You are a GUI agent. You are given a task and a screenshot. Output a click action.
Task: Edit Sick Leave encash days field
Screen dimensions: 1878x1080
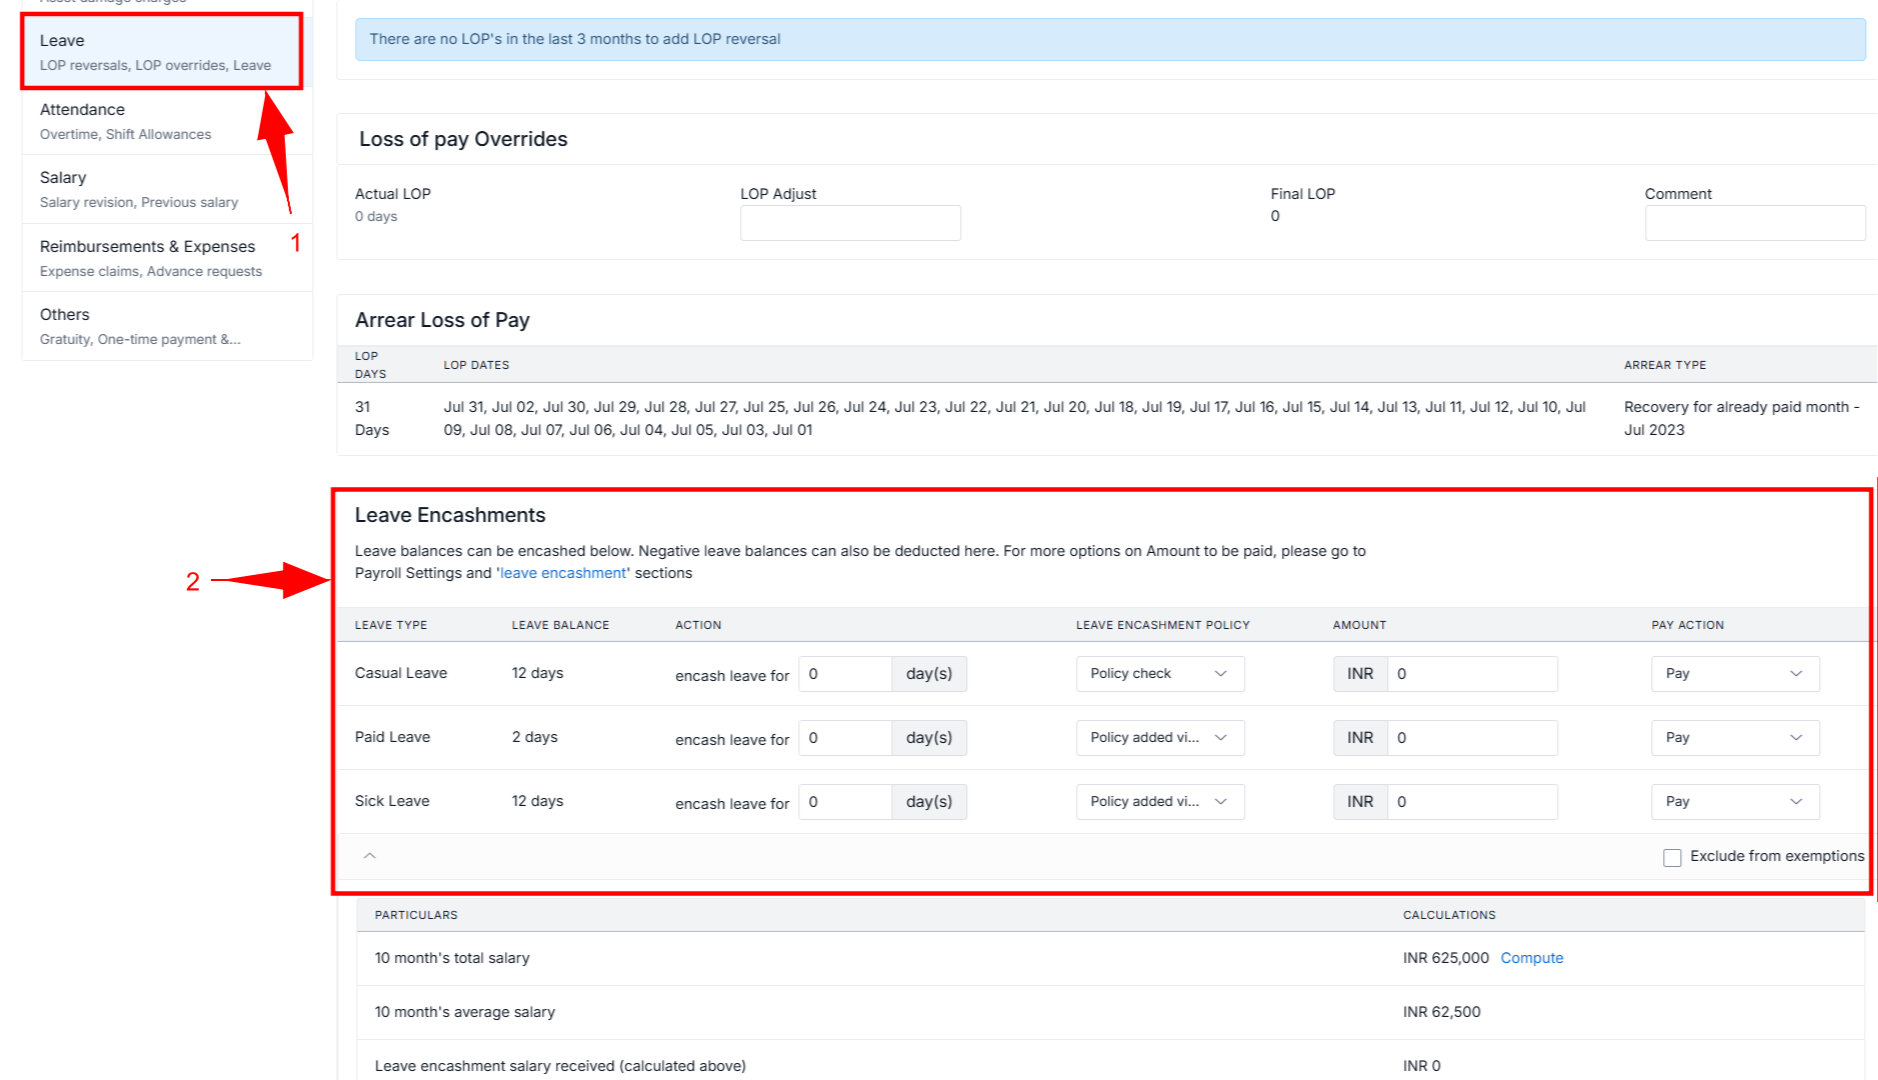844,802
